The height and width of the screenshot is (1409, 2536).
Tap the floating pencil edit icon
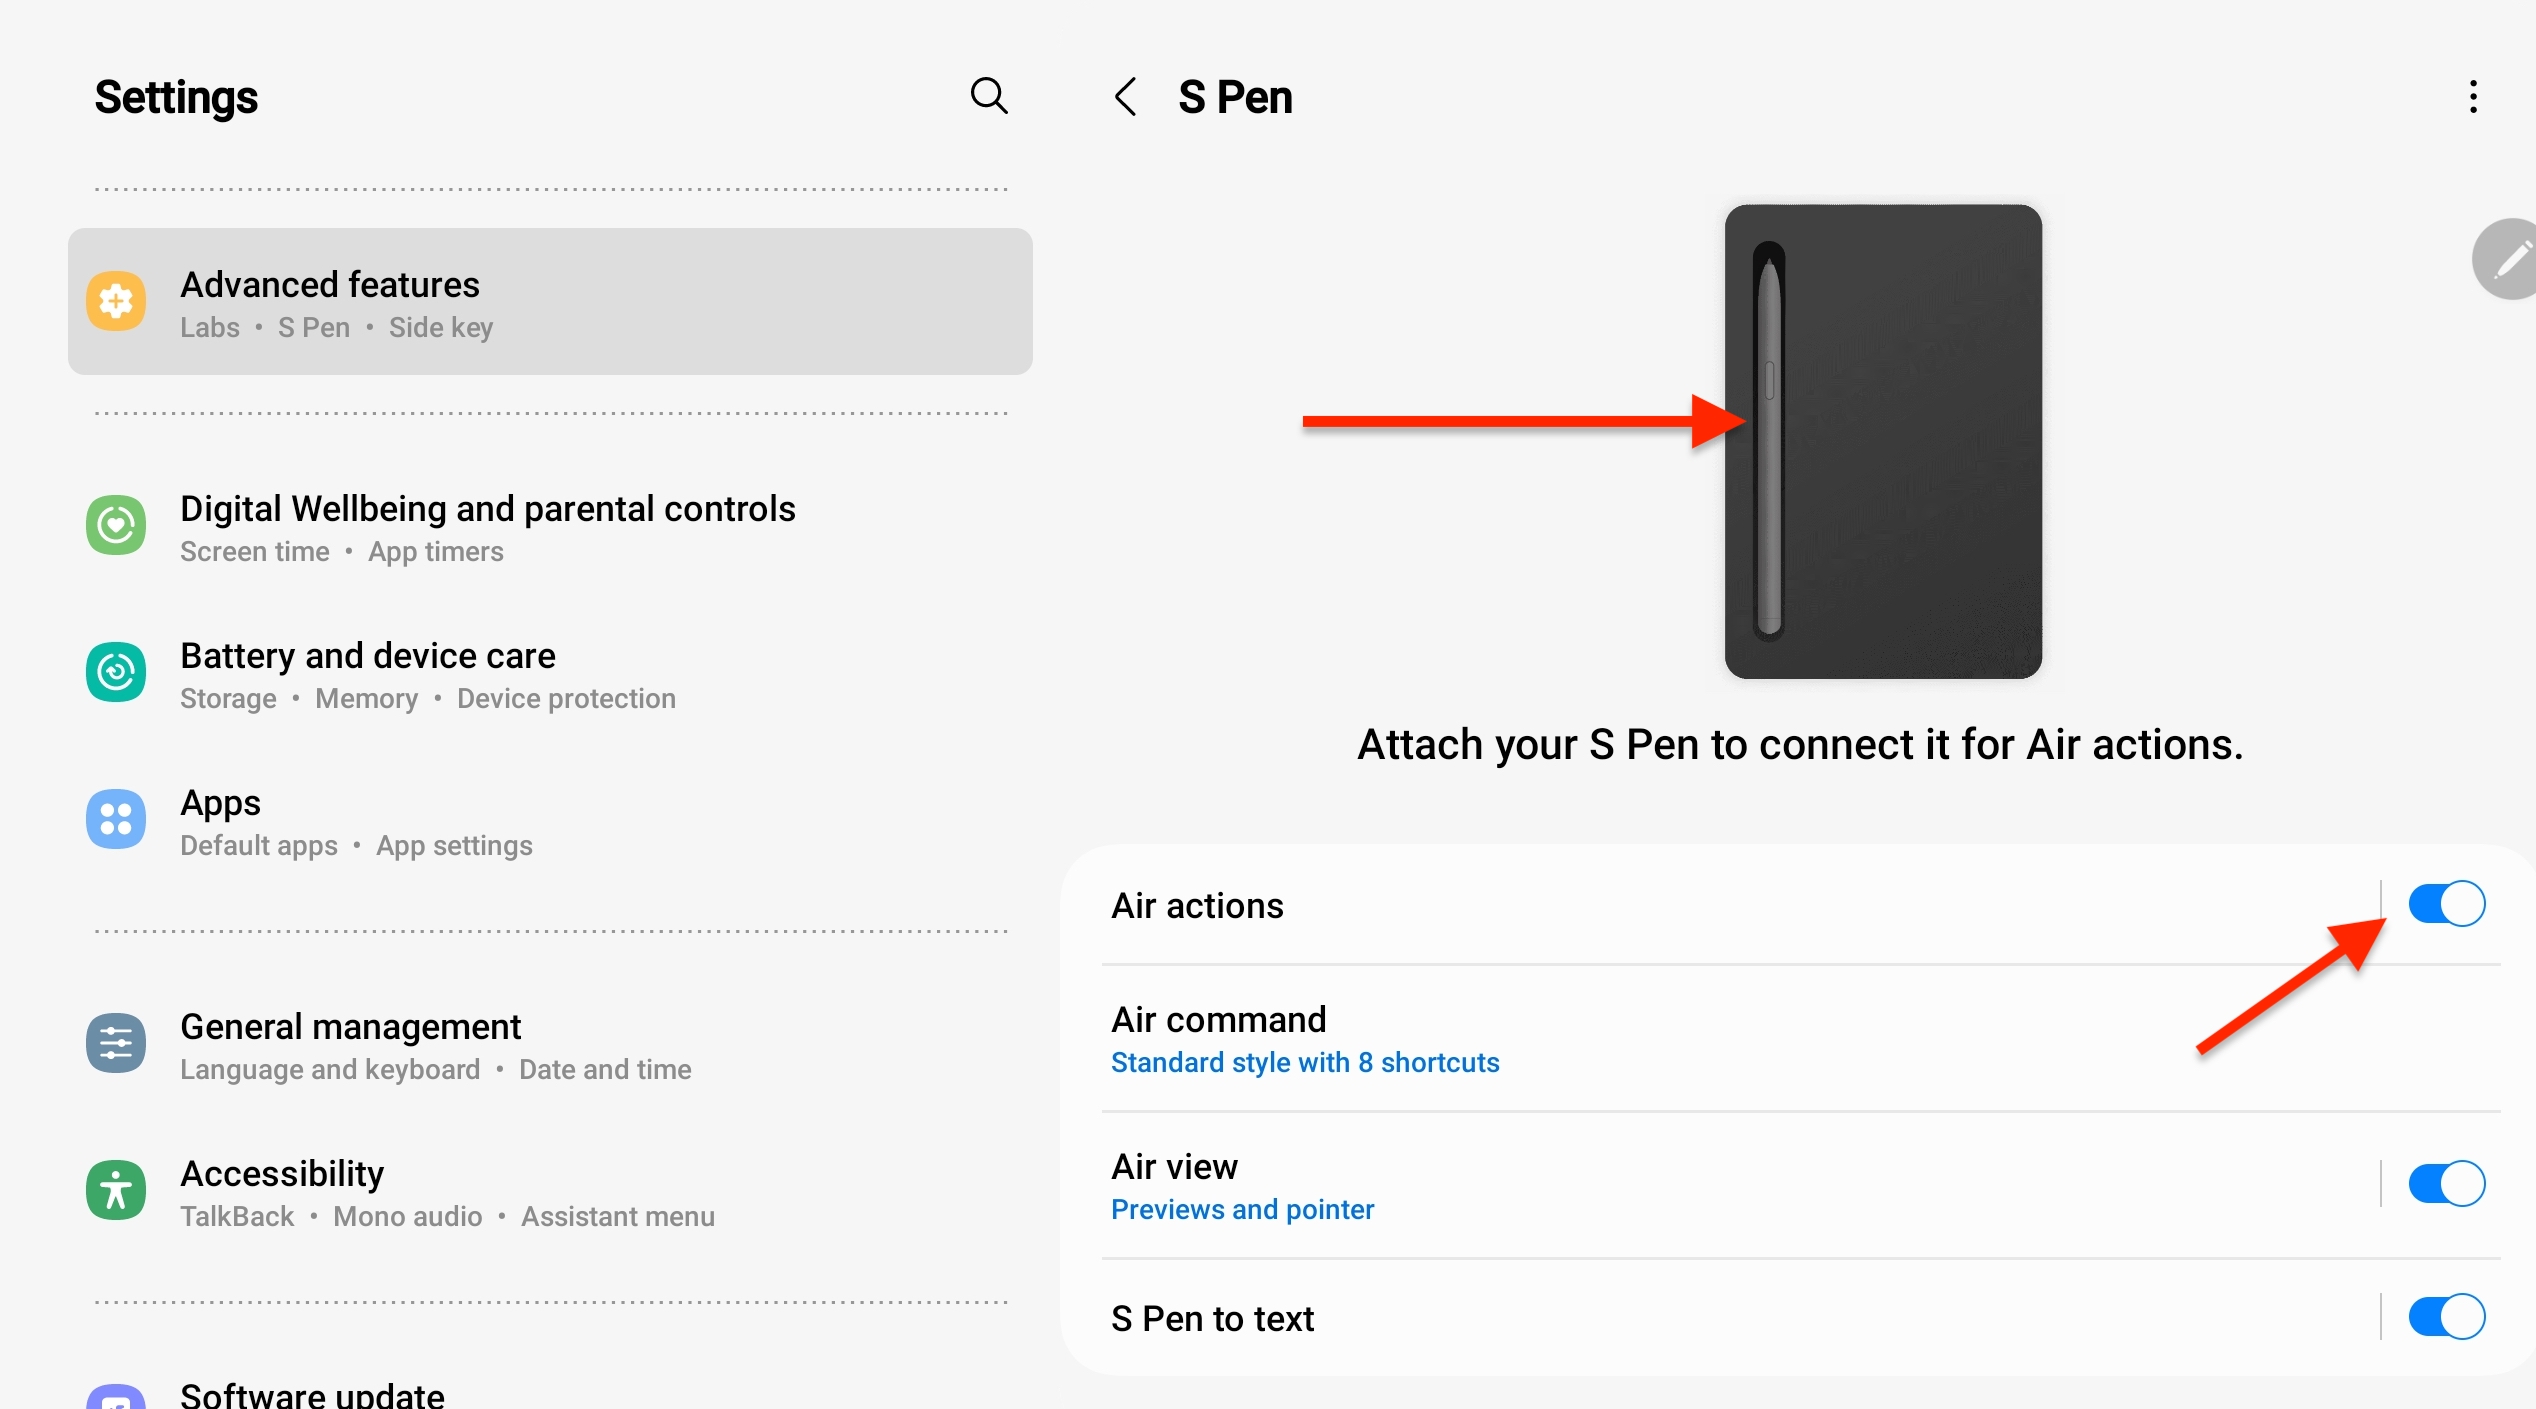2510,260
